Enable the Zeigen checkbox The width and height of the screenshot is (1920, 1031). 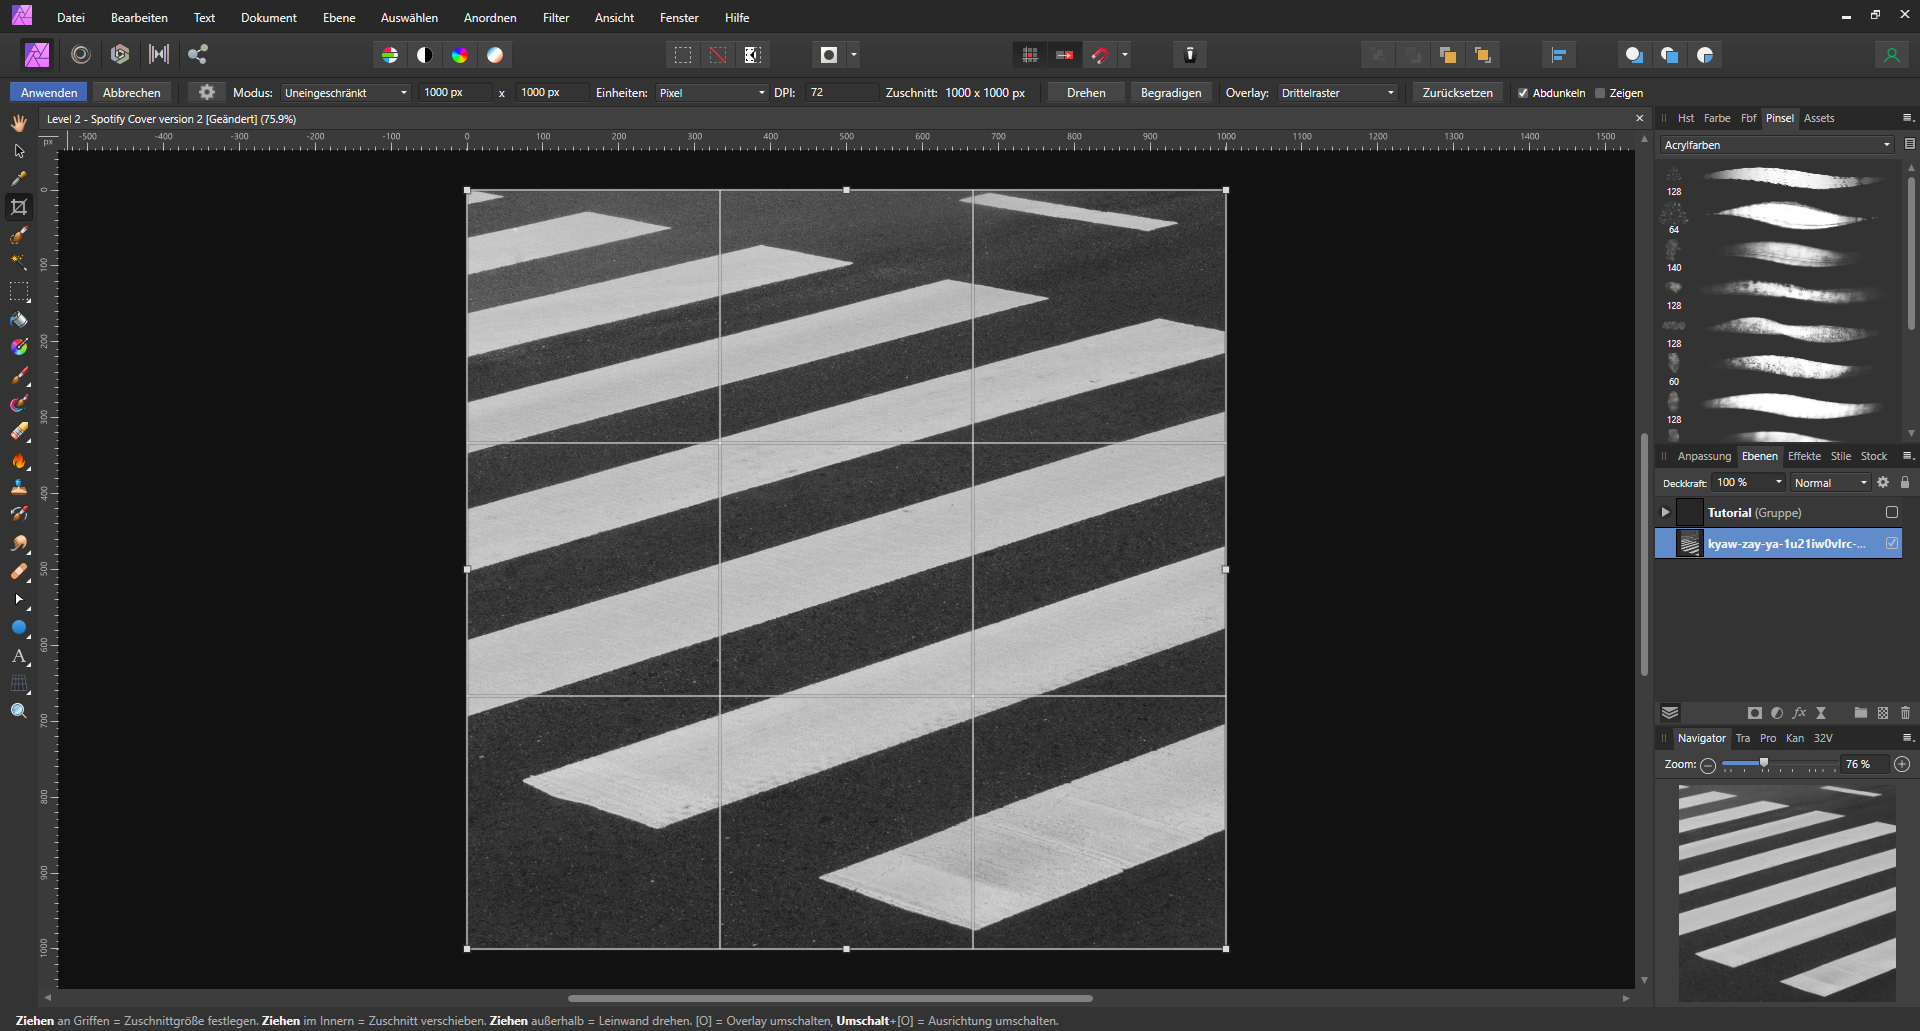pyautogui.click(x=1600, y=92)
